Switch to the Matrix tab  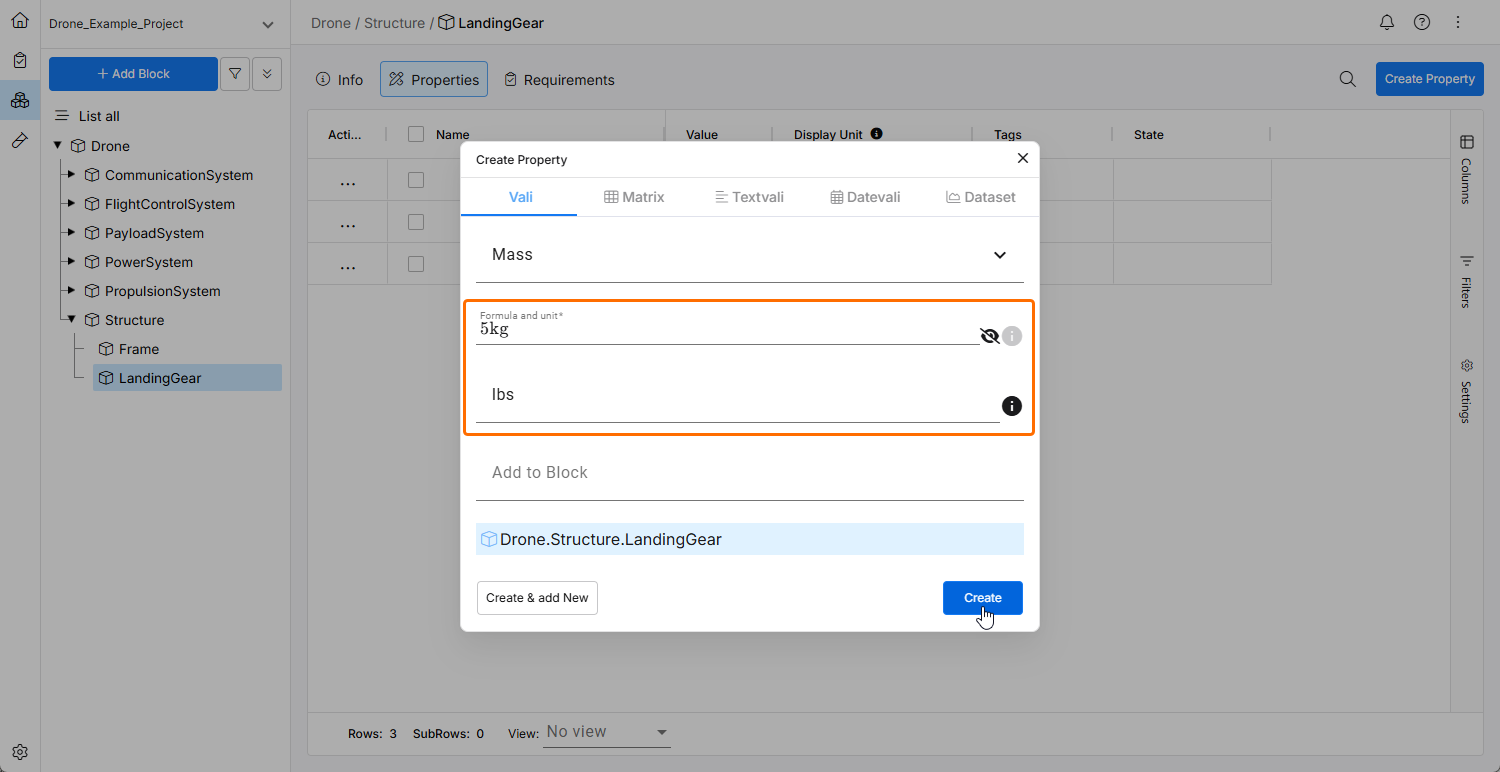click(x=634, y=197)
